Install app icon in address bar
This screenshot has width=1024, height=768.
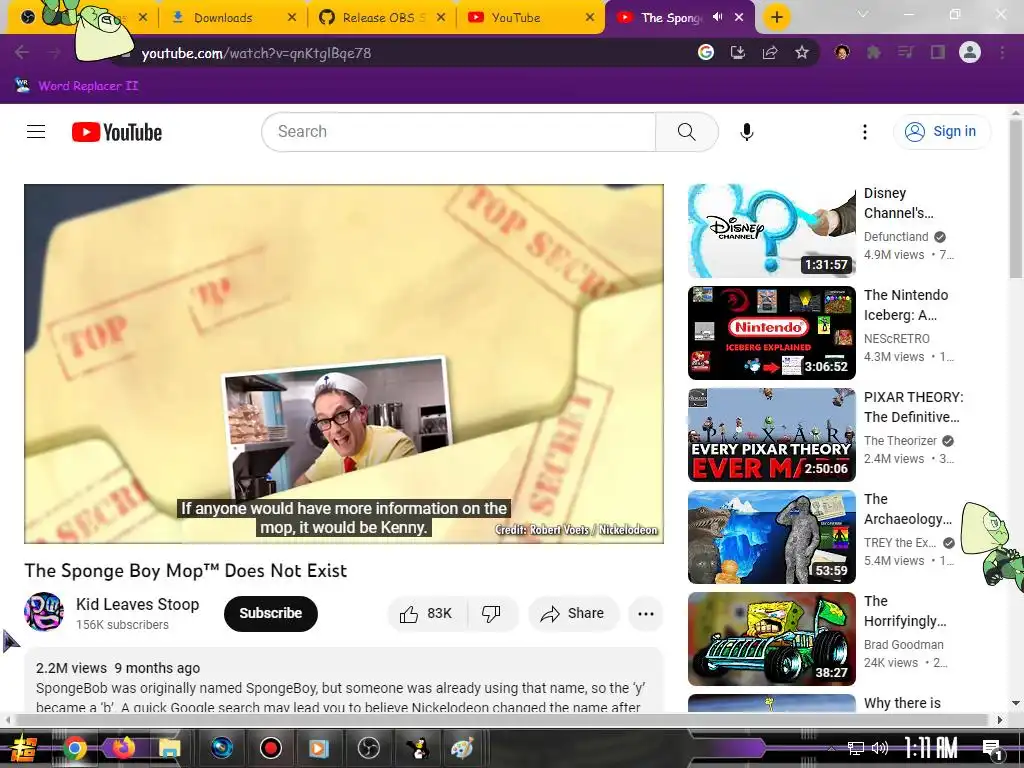[x=738, y=53]
